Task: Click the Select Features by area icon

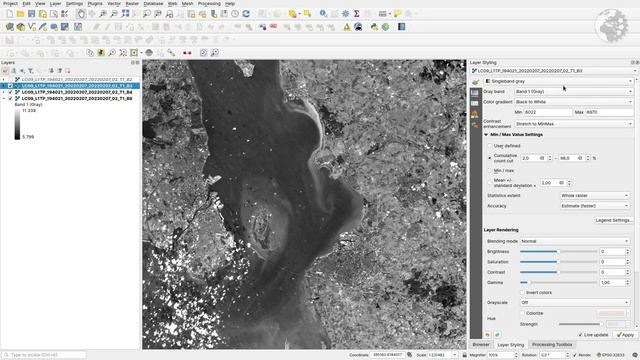Action: tap(293, 14)
